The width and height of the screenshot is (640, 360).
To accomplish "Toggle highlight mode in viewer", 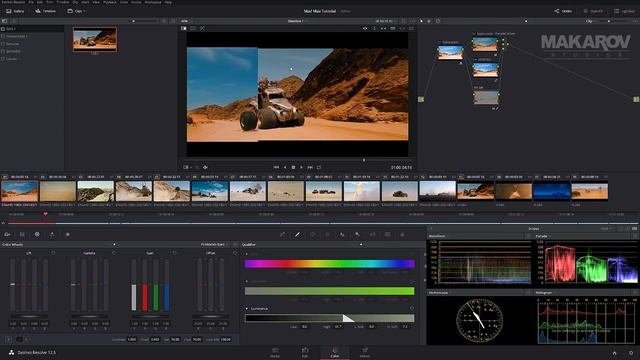I will pos(202,29).
